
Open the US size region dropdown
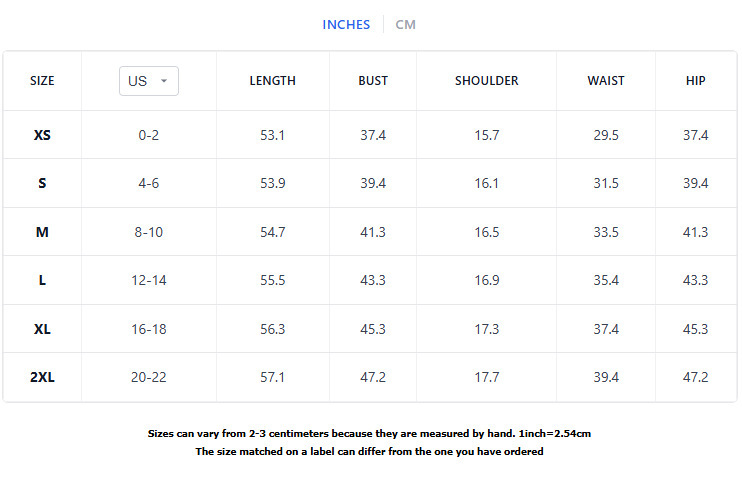click(148, 81)
